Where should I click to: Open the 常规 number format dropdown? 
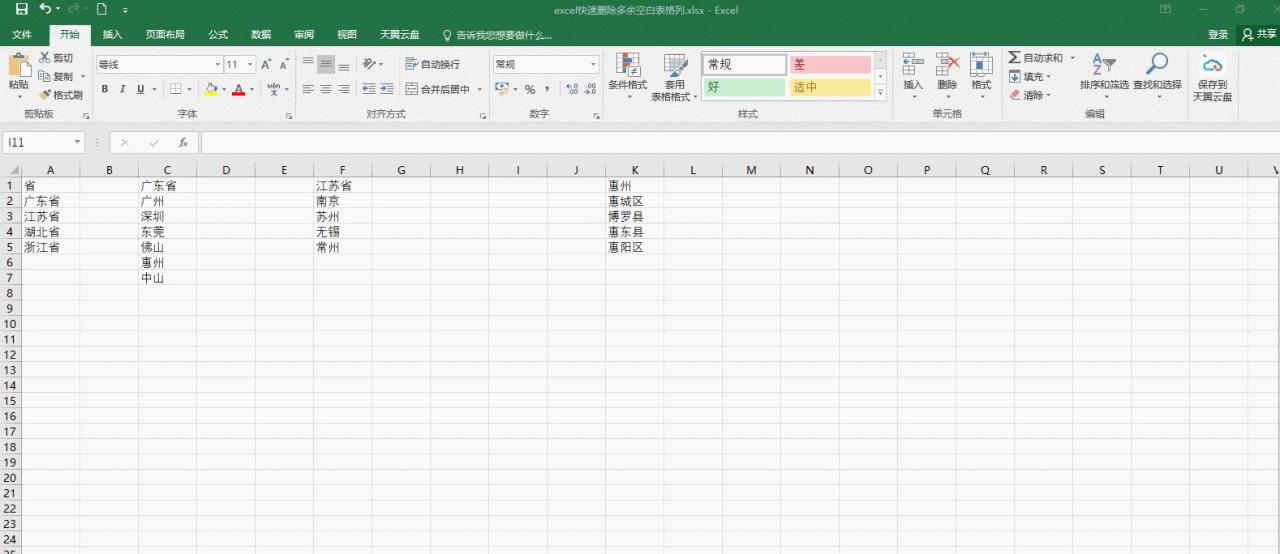[593, 64]
